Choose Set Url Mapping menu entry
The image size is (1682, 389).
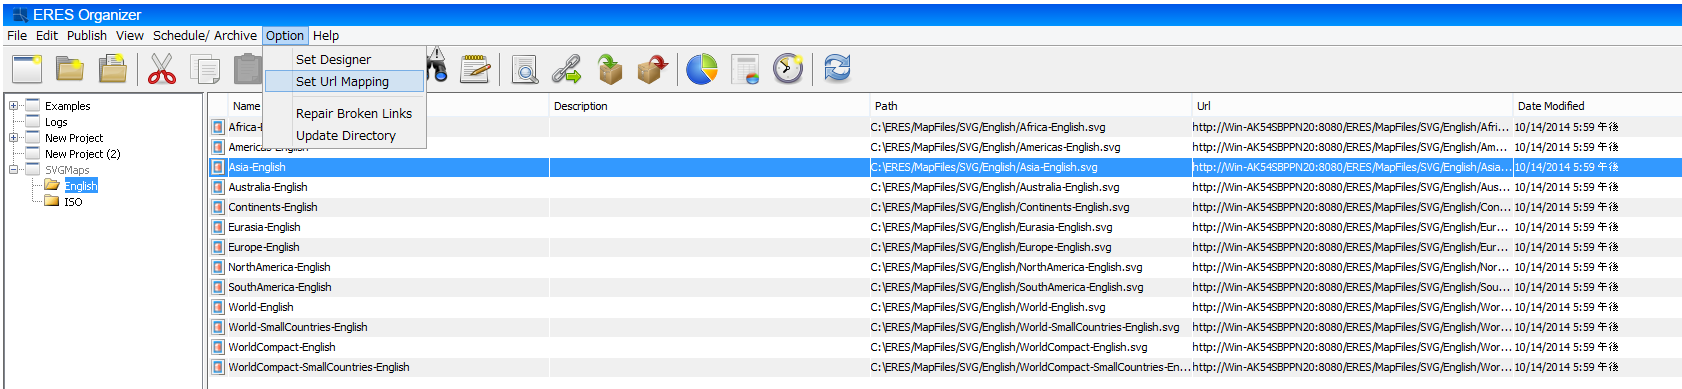[x=345, y=82]
